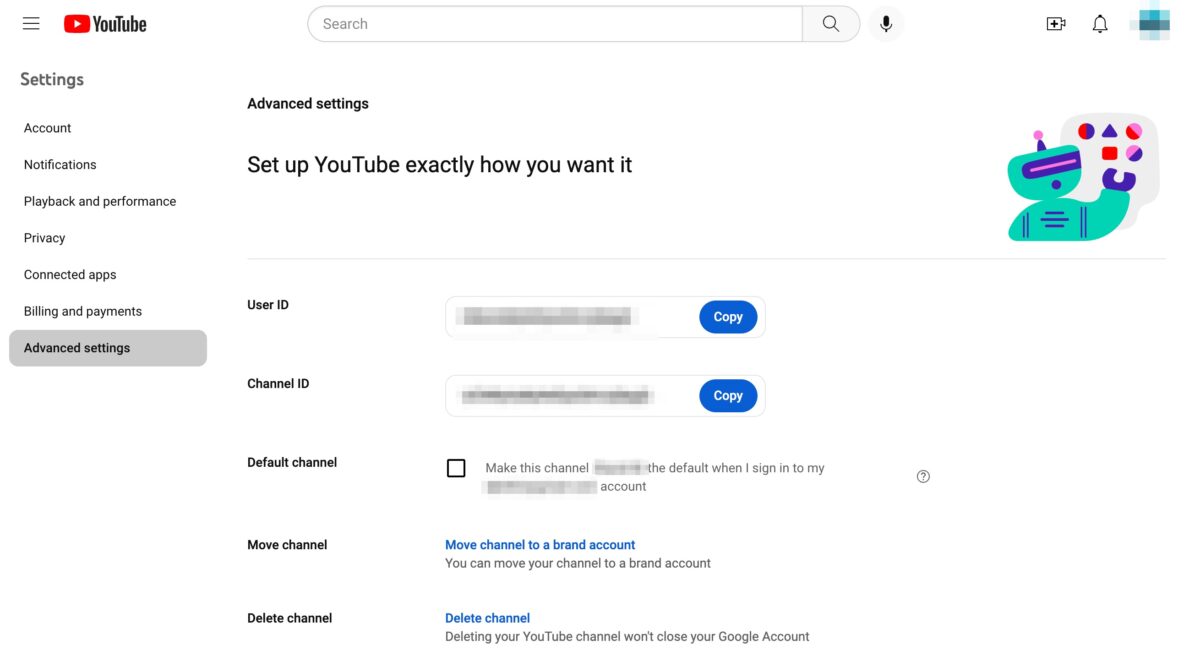Open the account avatar menu

tap(1152, 24)
